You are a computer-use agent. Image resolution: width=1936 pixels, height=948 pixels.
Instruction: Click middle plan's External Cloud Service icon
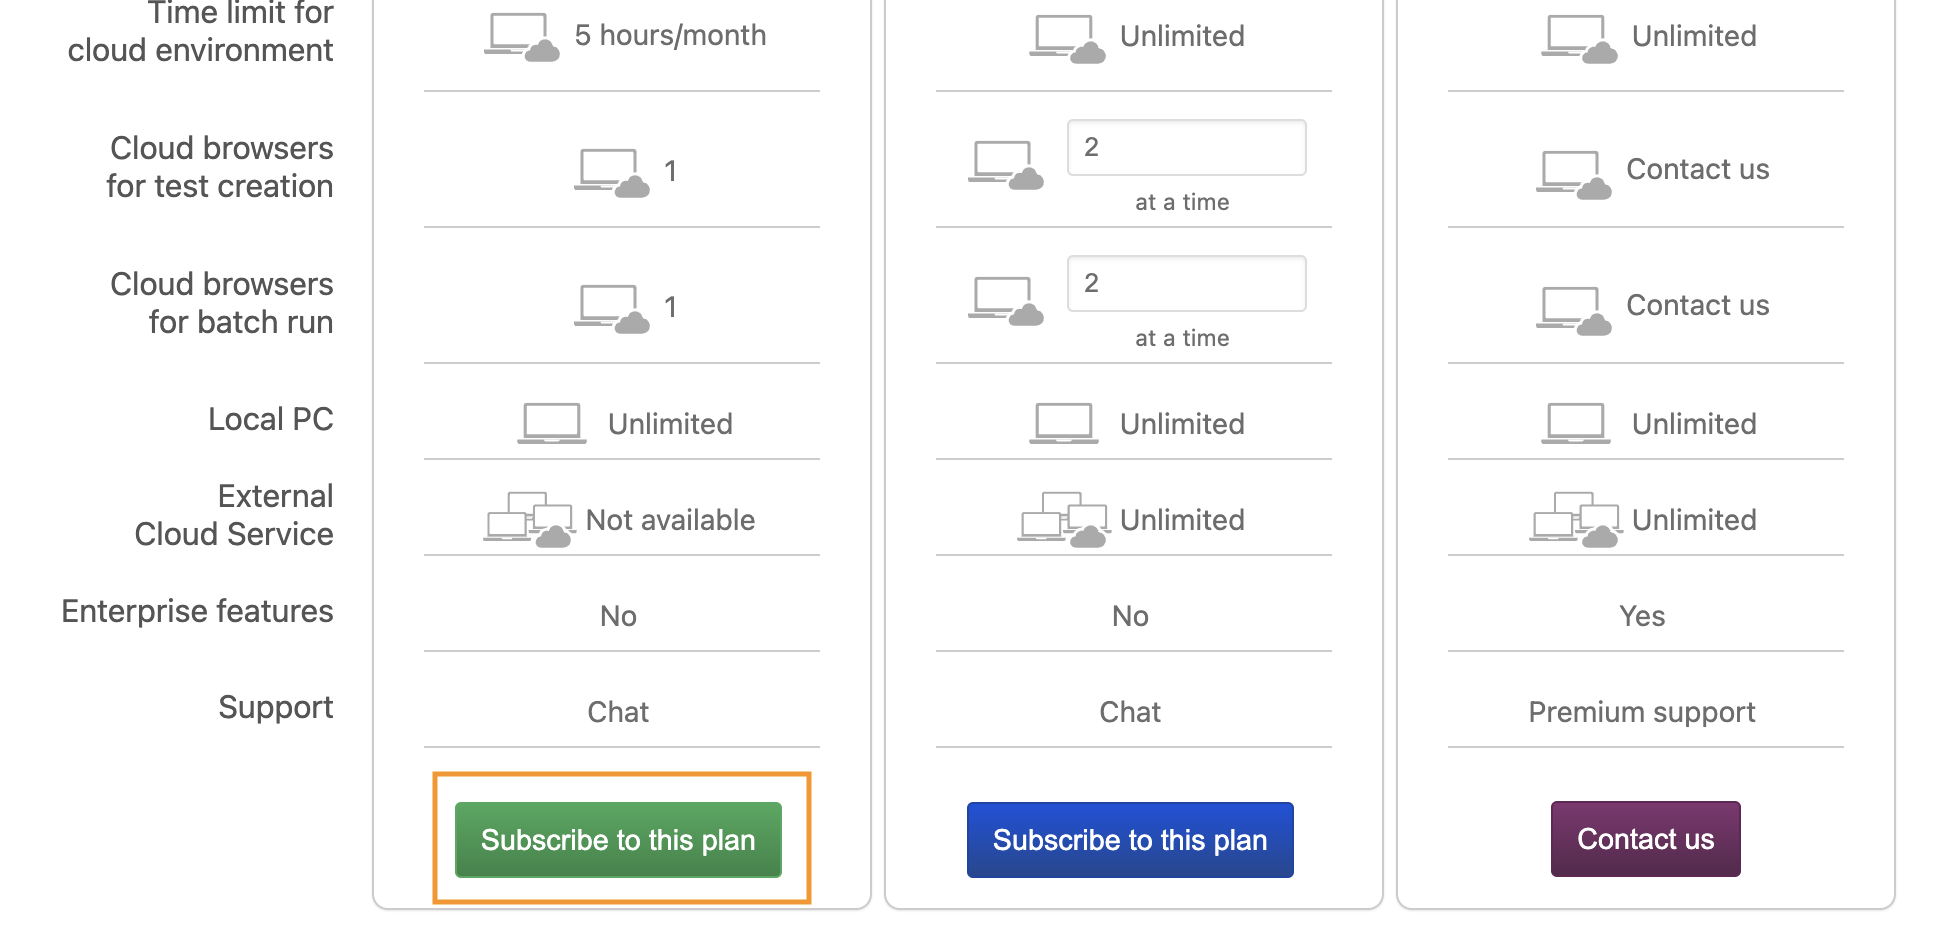point(1063,519)
